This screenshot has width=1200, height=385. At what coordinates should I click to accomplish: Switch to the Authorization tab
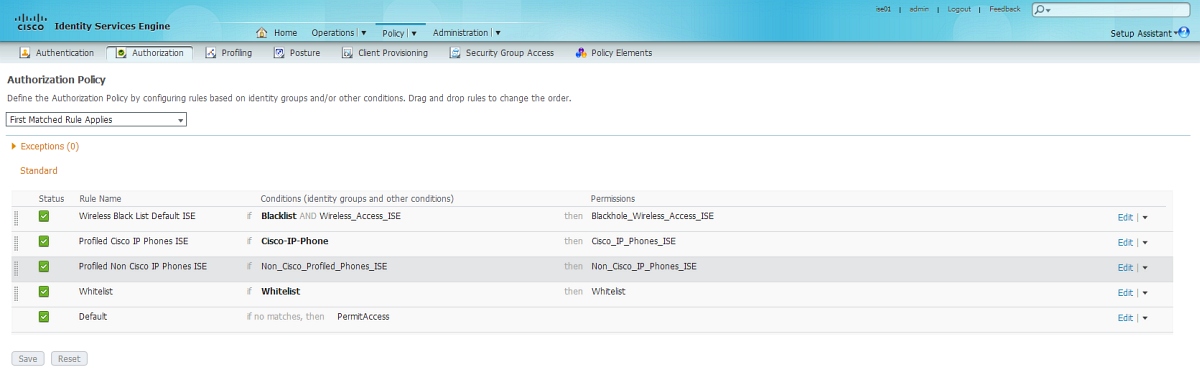point(150,53)
